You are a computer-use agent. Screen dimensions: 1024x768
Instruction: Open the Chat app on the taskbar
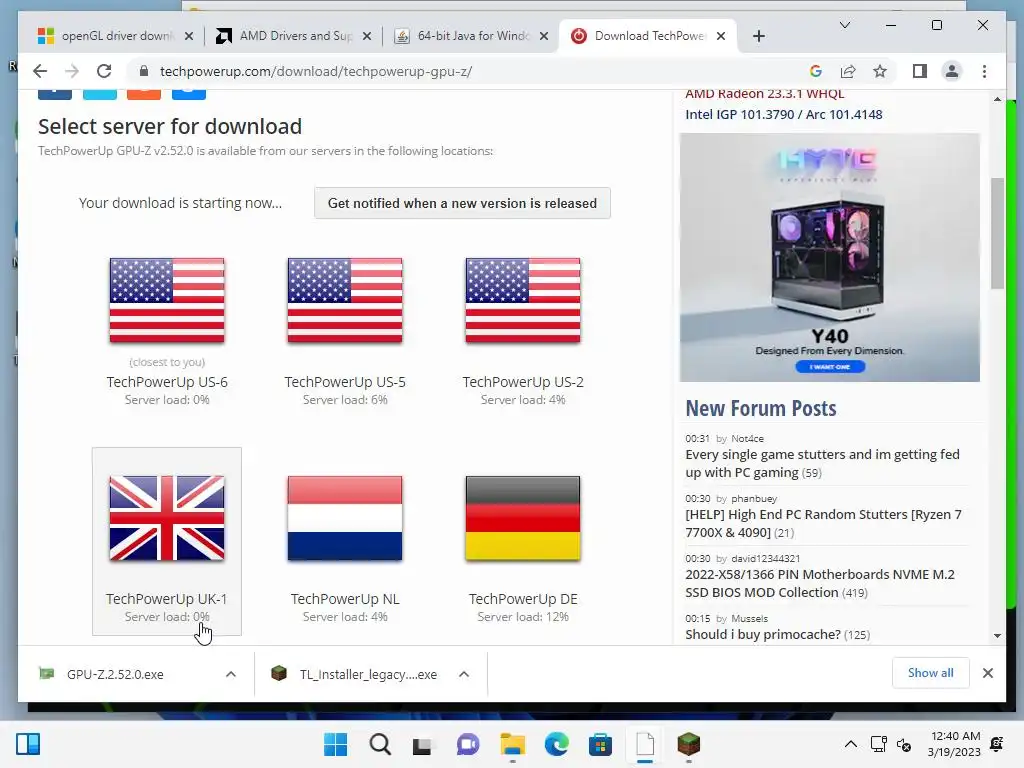(x=468, y=744)
